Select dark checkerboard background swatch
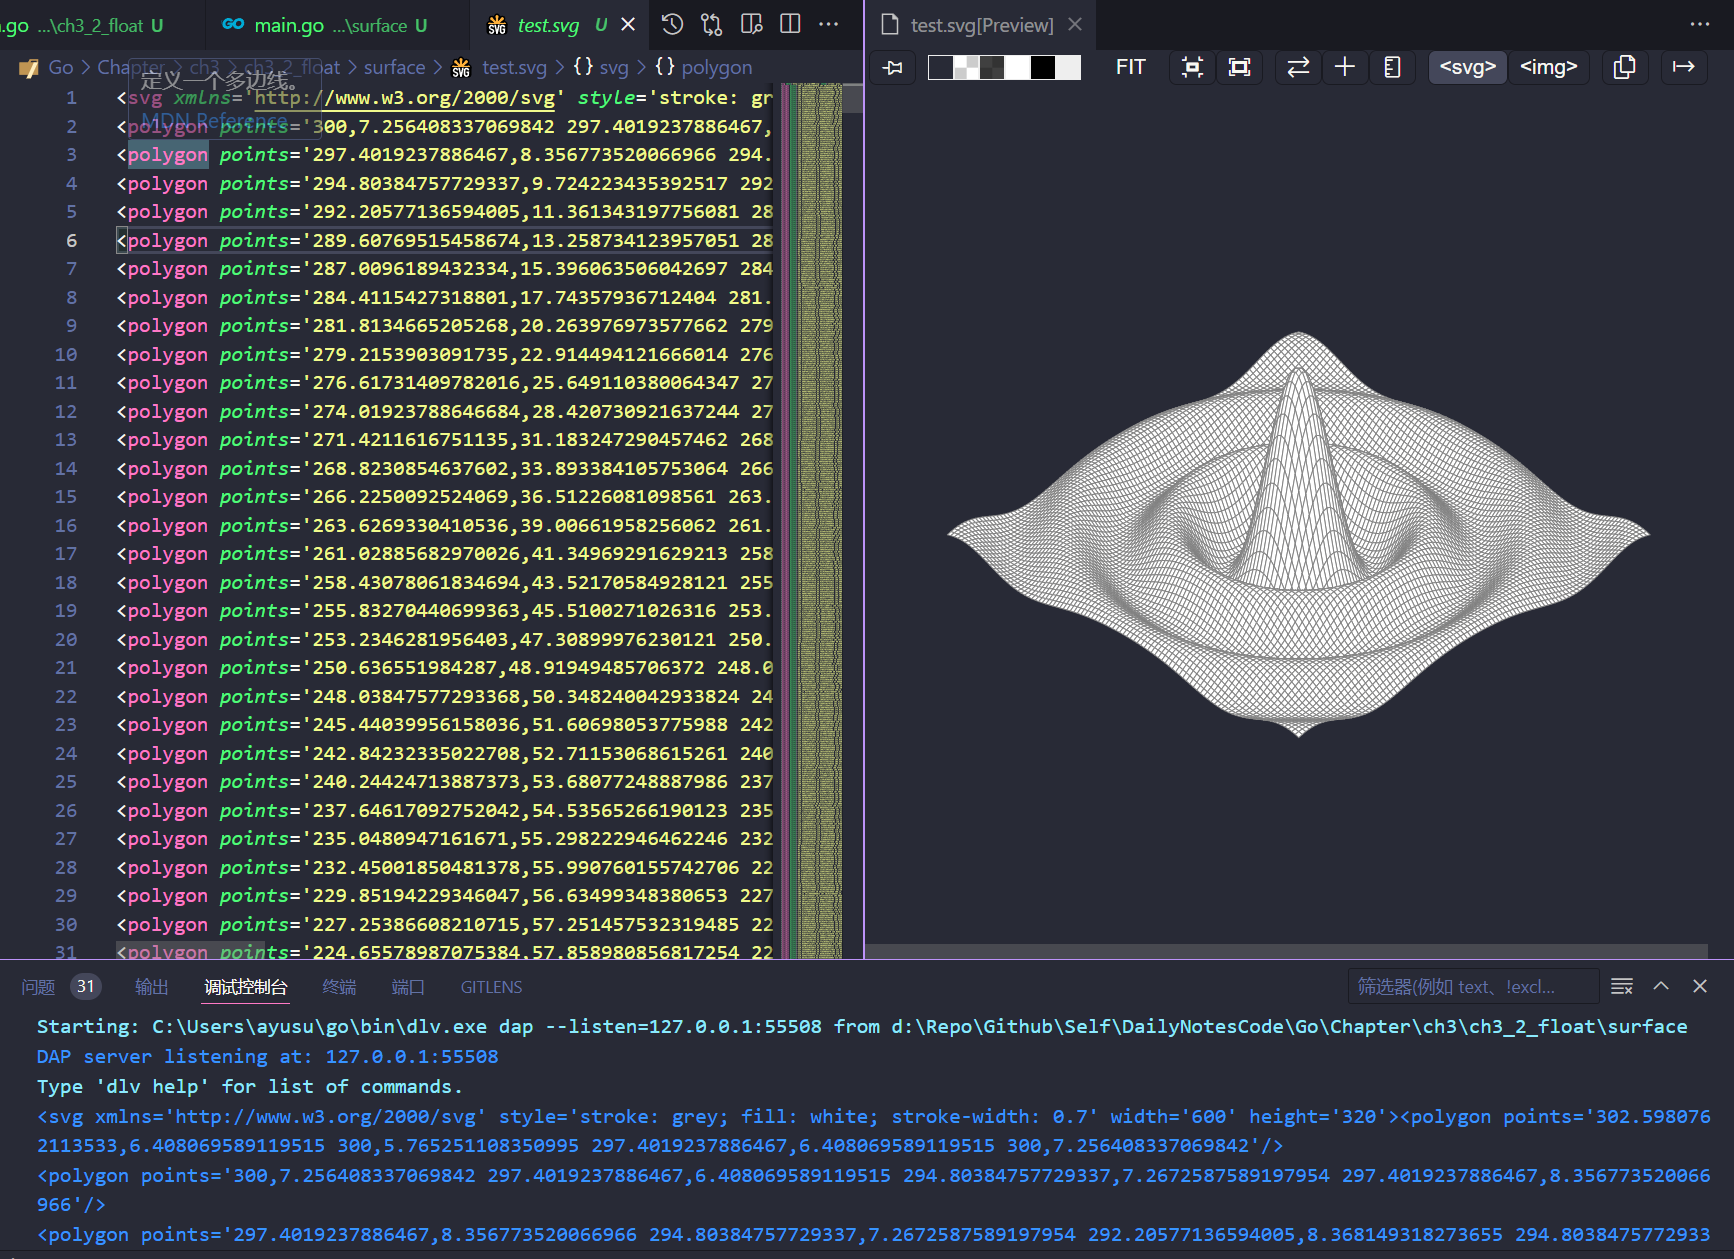Image resolution: width=1734 pixels, height=1259 pixels. [992, 67]
